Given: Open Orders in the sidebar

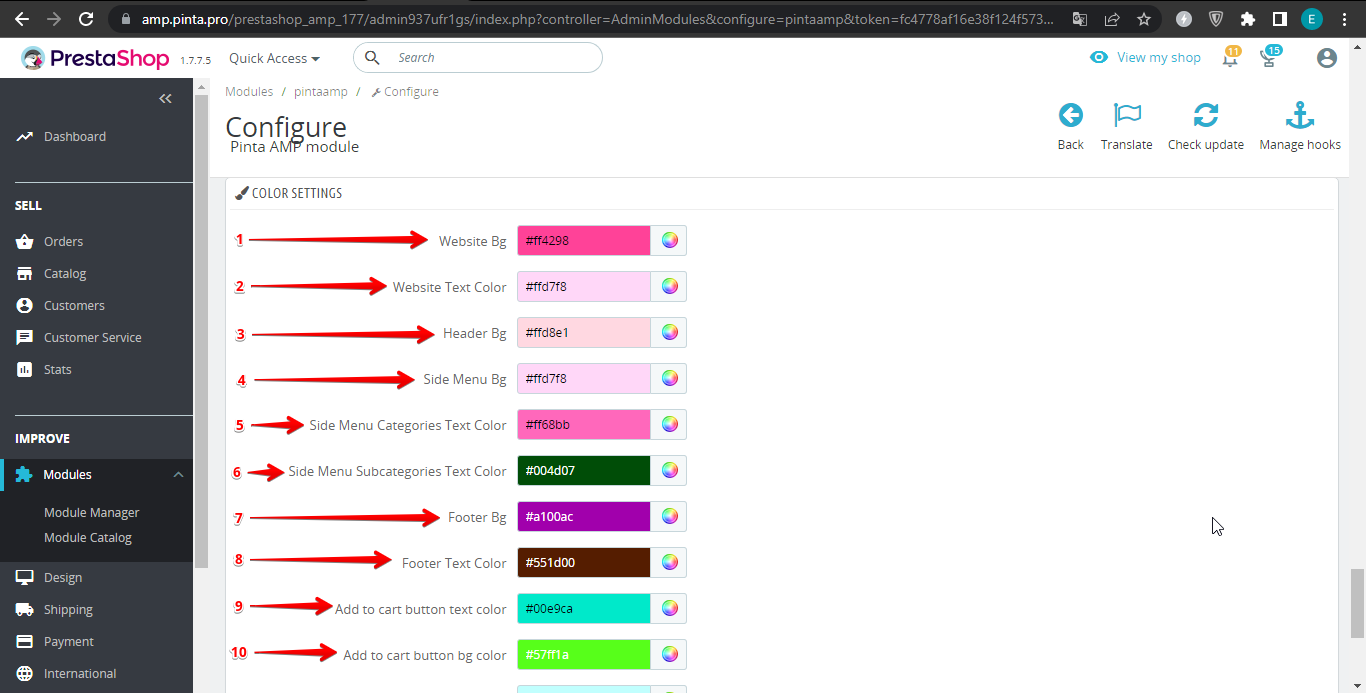Looking at the screenshot, I should coord(63,241).
